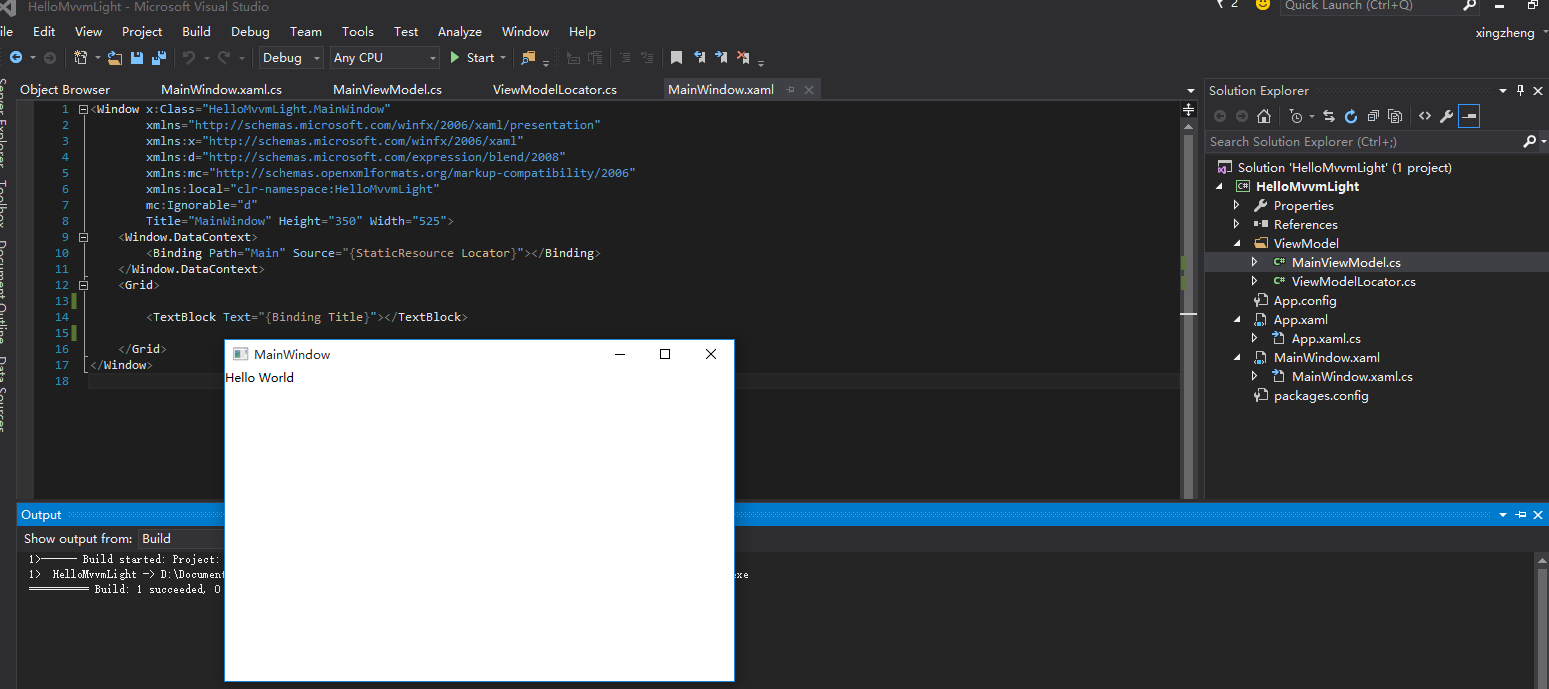Select ViewModelLocator.cs in Solution Explorer
Viewport: 1549px width, 689px height.
point(1354,282)
